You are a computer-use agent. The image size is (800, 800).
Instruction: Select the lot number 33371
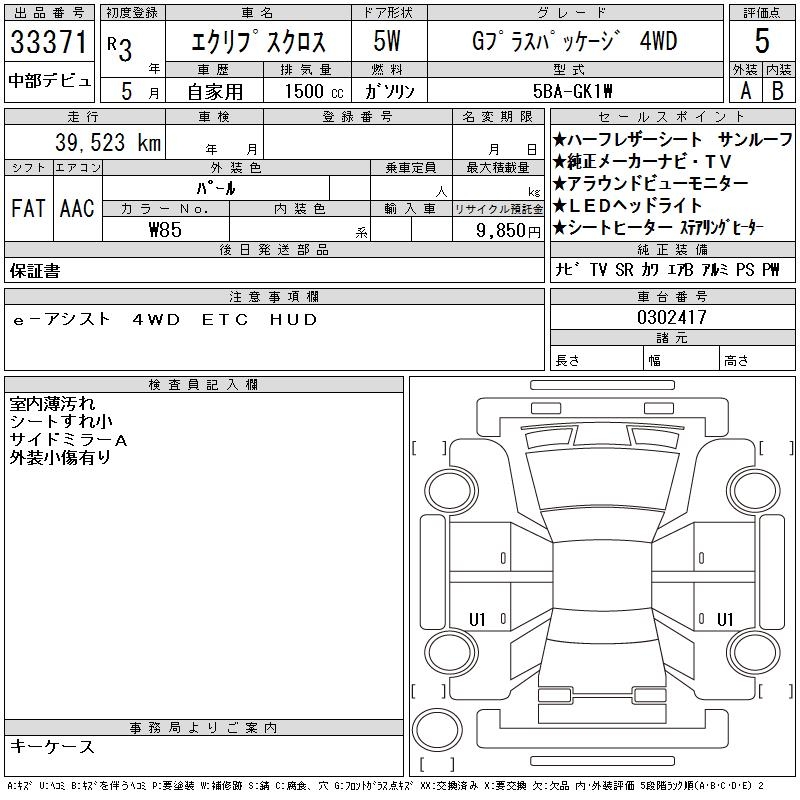pos(49,43)
